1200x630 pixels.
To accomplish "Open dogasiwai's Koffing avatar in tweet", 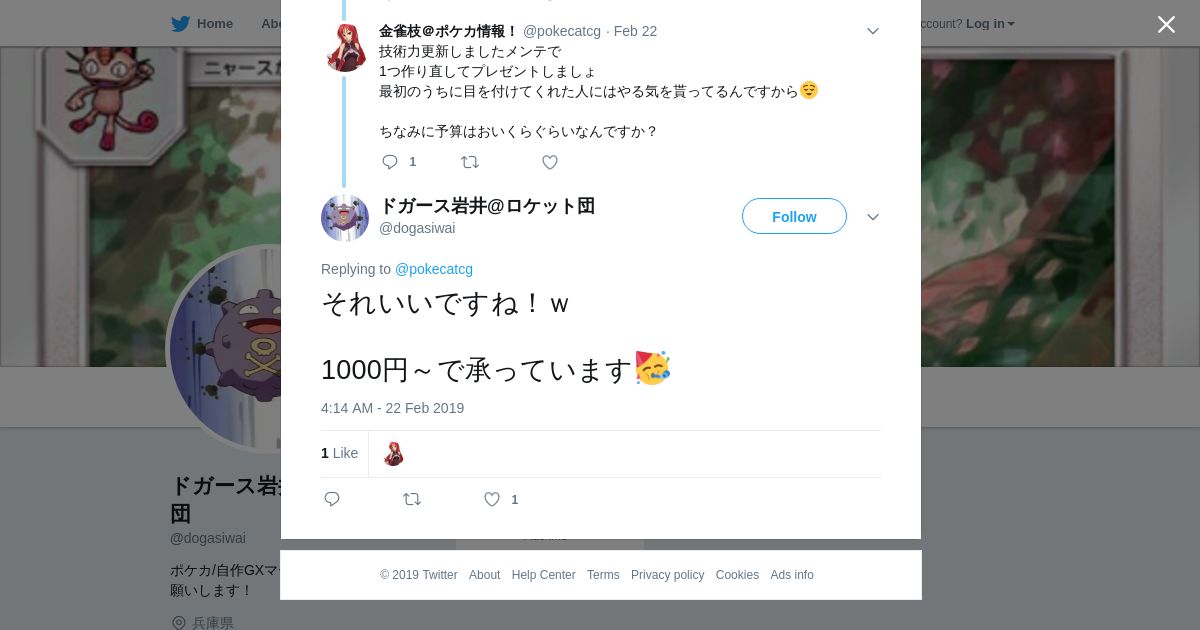I will click(345, 217).
